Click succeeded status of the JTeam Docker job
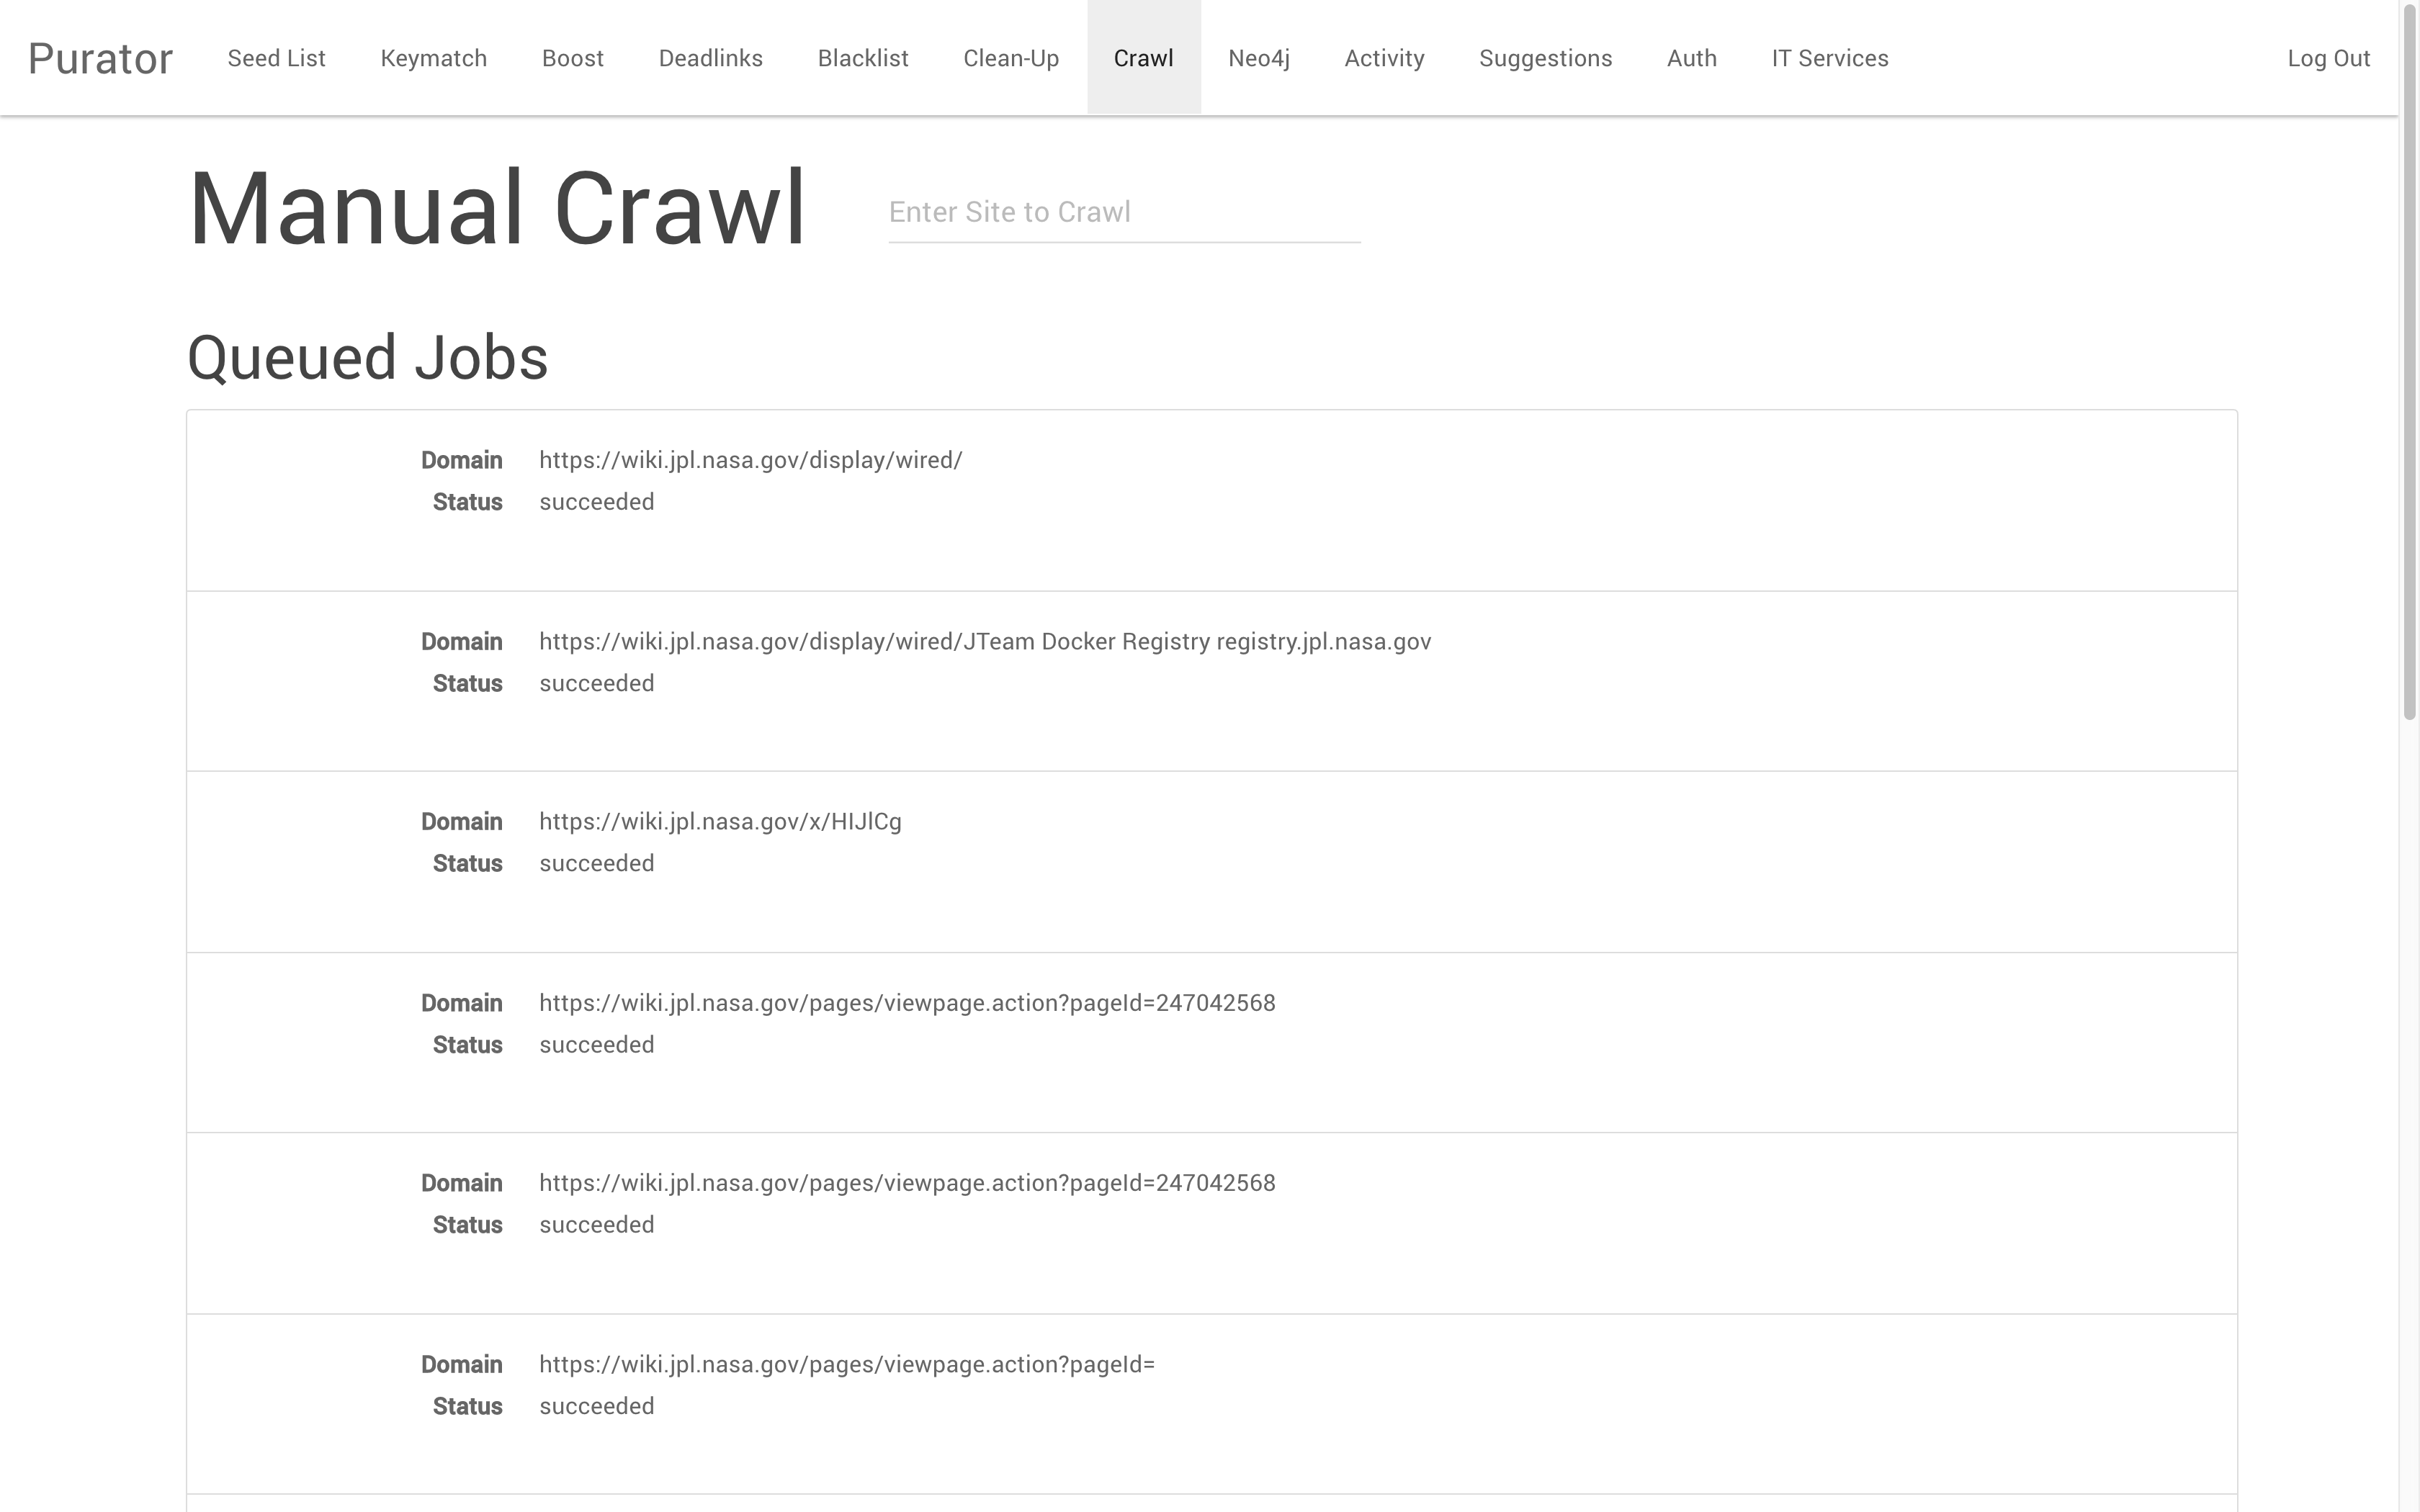Screen dimensions: 2420x1512 click(596, 683)
